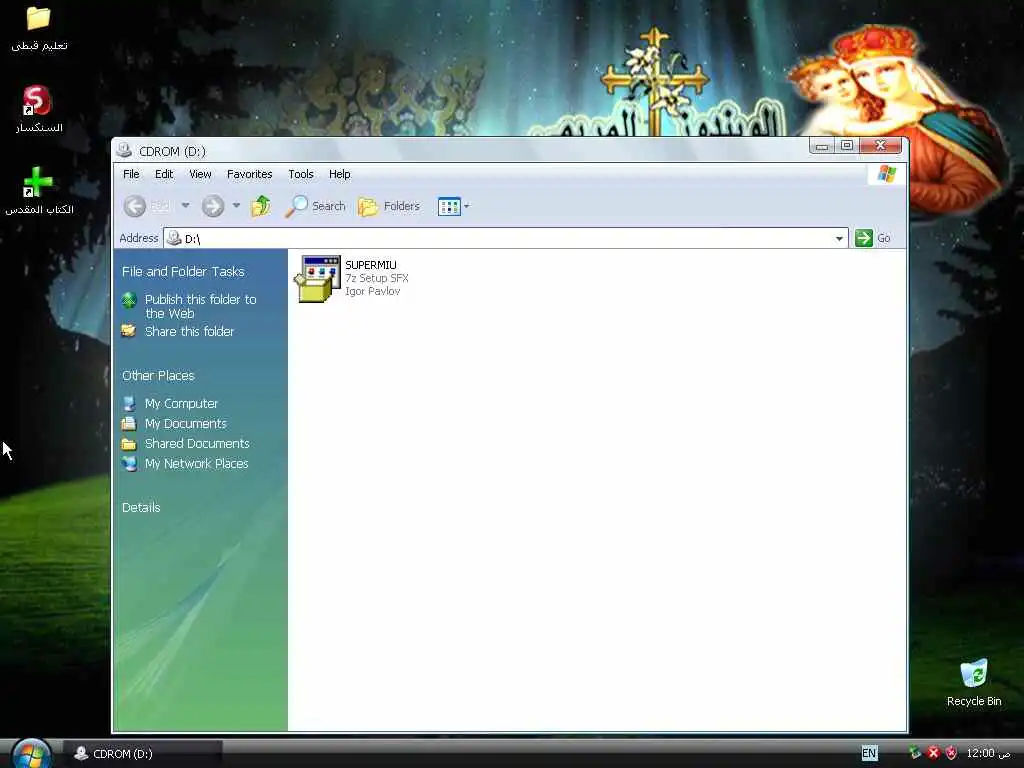
Task: Open the Edit menu
Action: coord(164,174)
